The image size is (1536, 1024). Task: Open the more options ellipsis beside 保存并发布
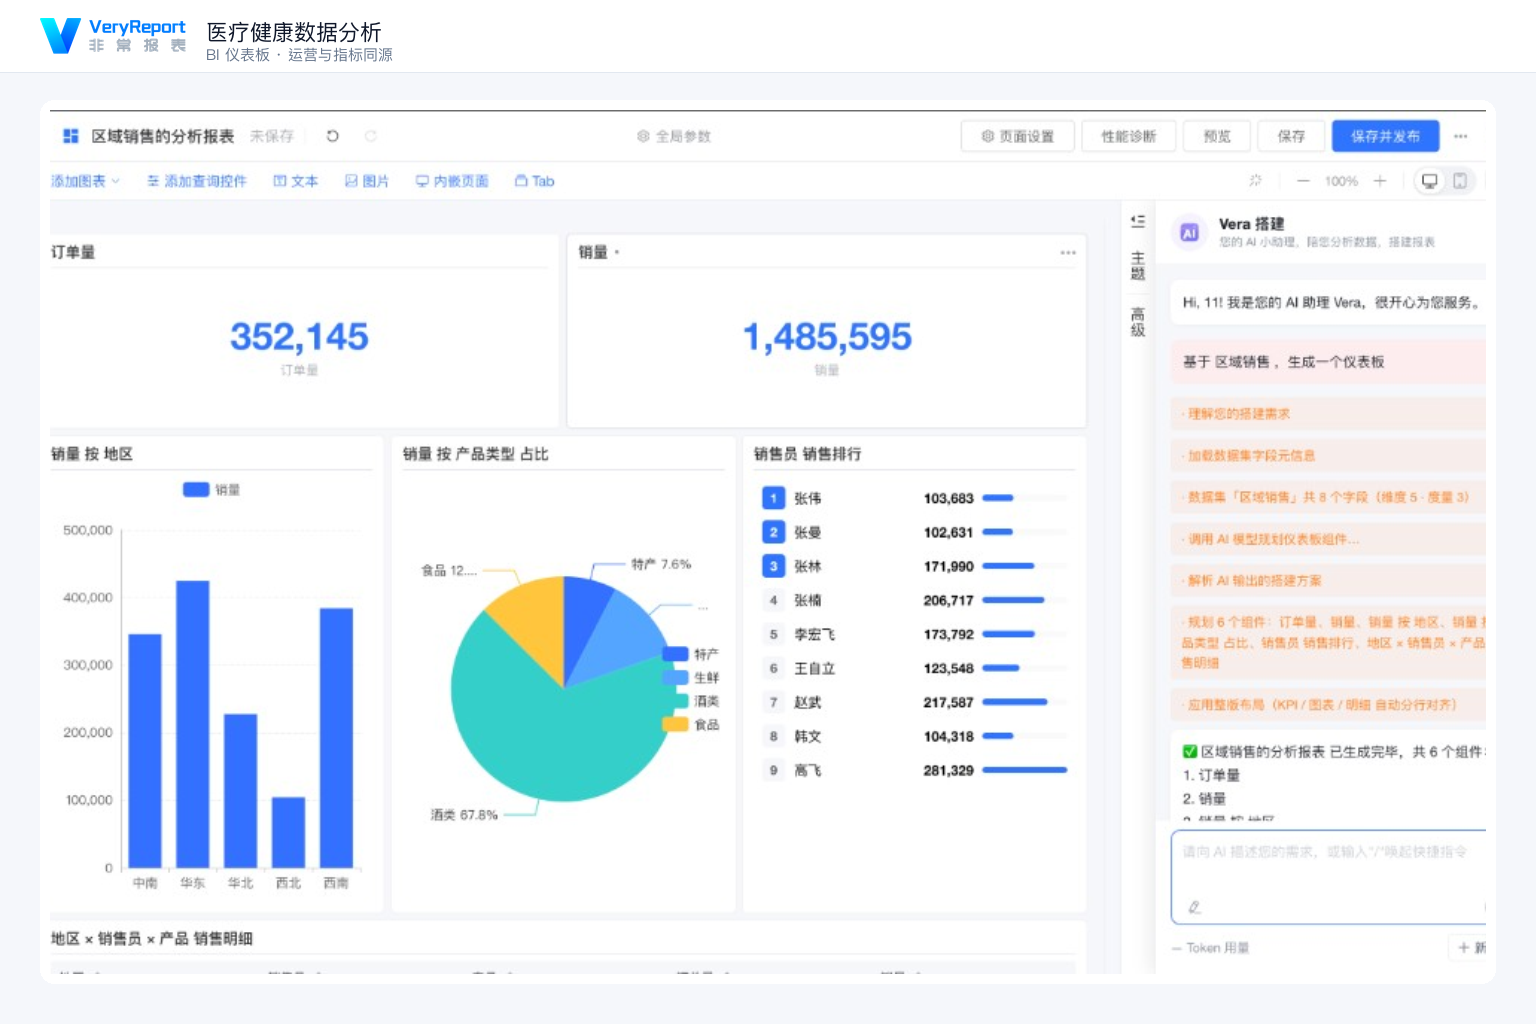(1461, 136)
